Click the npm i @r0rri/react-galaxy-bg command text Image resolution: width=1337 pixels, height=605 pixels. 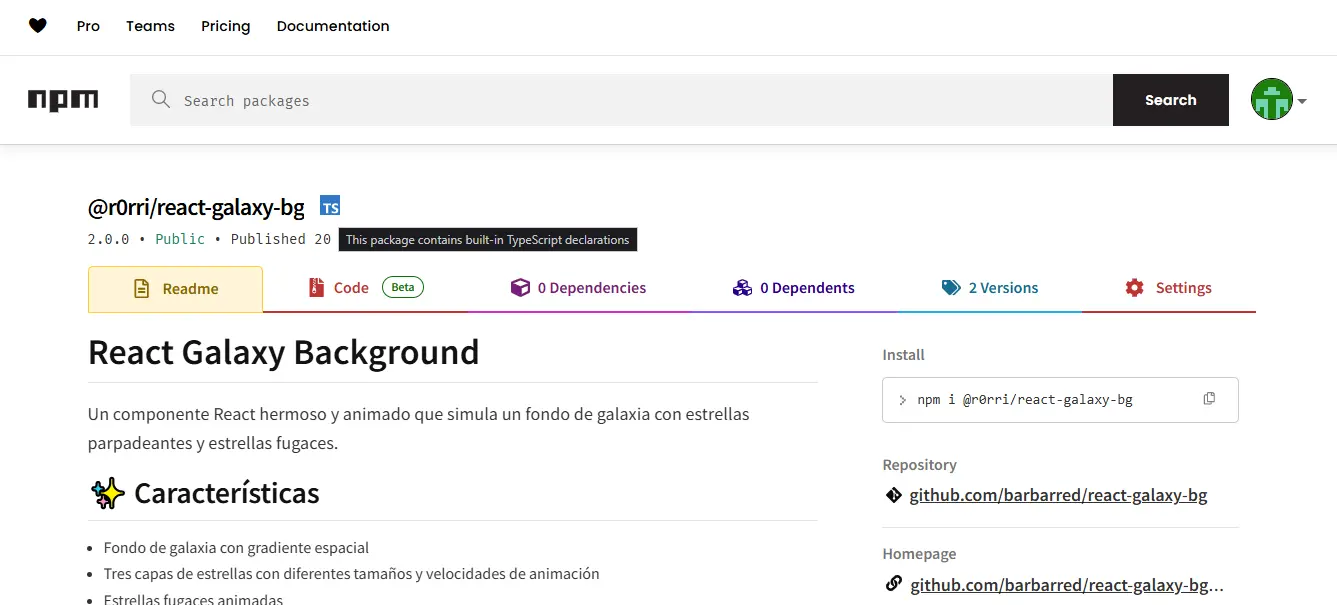pyautogui.click(x=1025, y=399)
